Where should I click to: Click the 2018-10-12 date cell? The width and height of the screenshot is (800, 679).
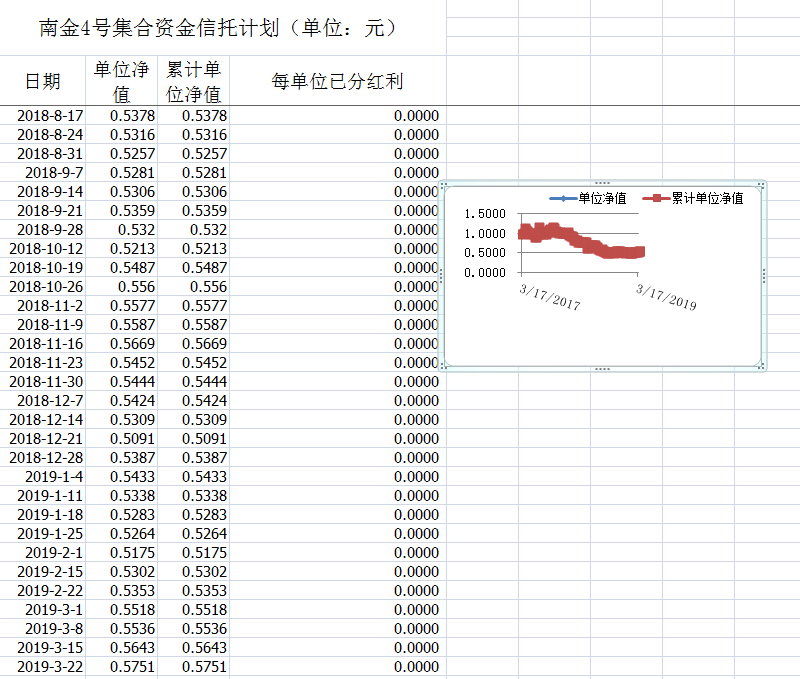pos(43,248)
